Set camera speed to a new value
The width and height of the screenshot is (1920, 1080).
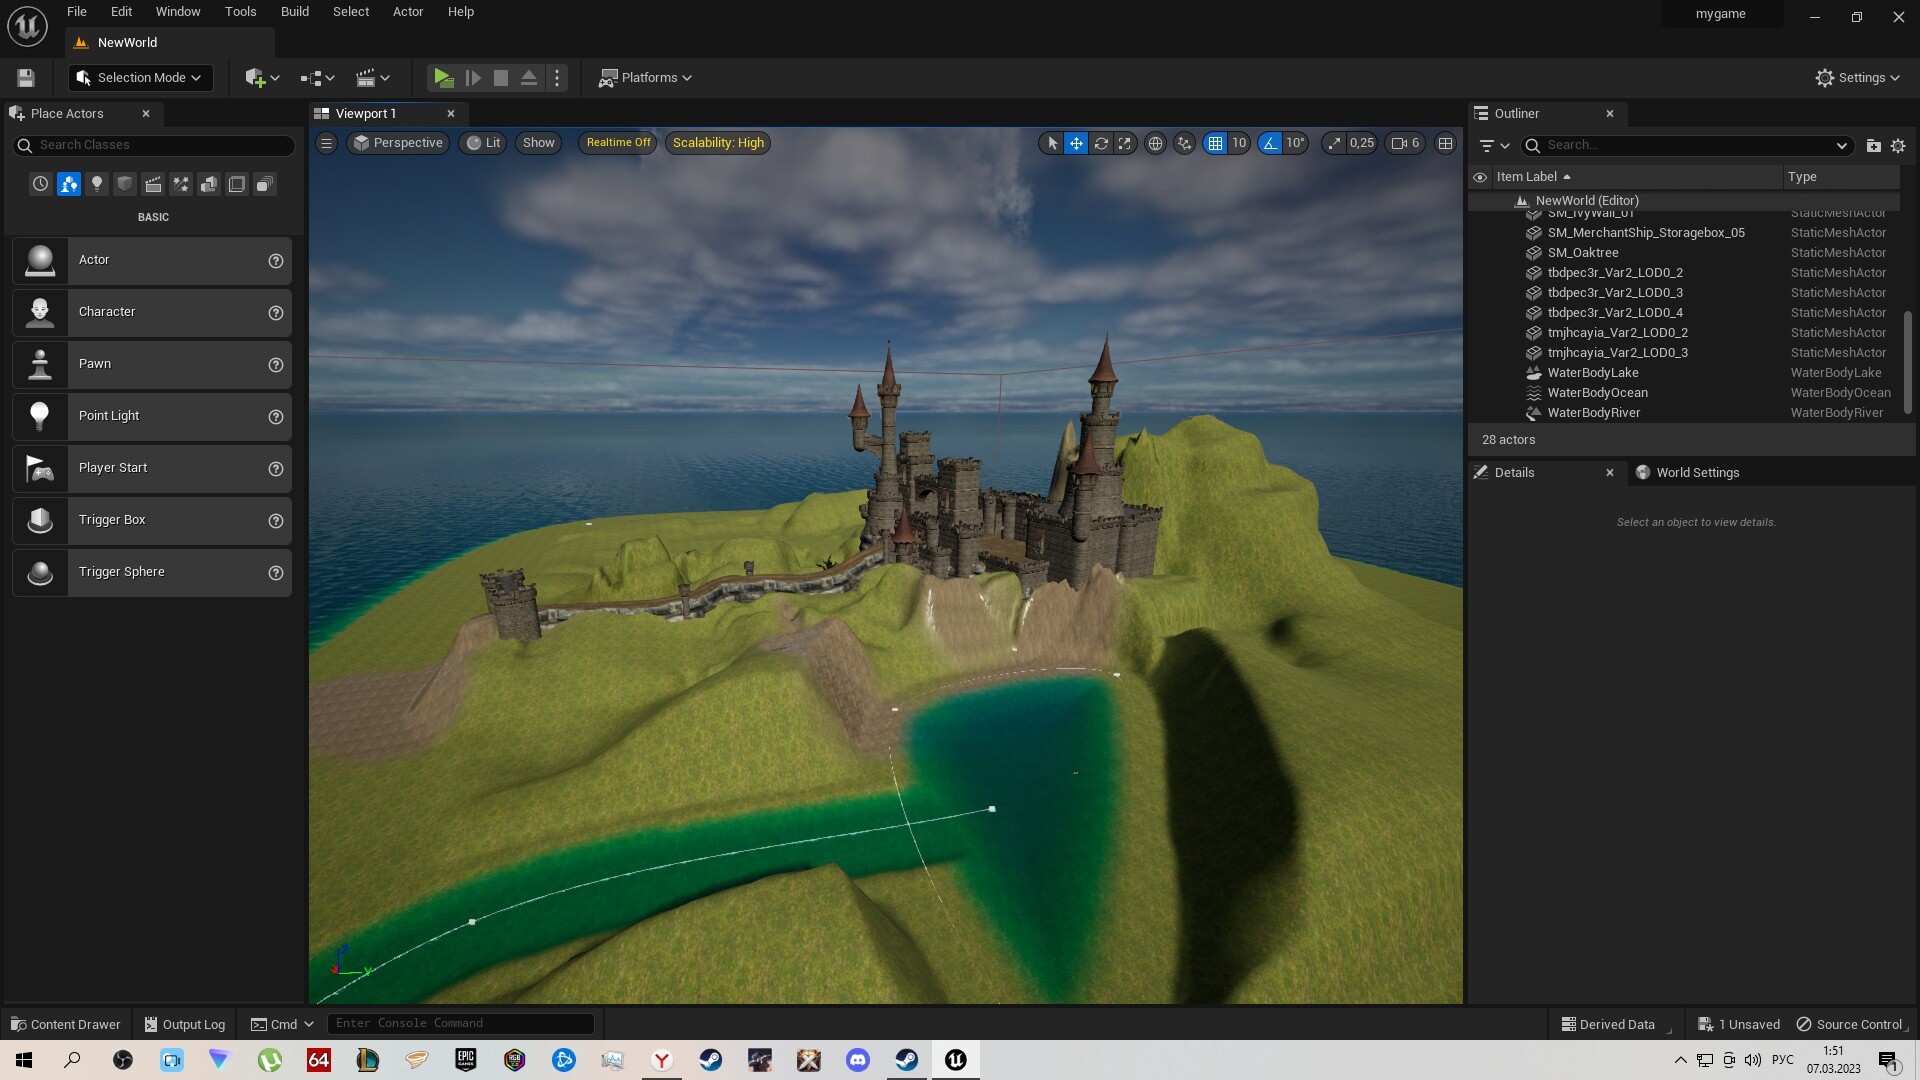[x=1350, y=143]
